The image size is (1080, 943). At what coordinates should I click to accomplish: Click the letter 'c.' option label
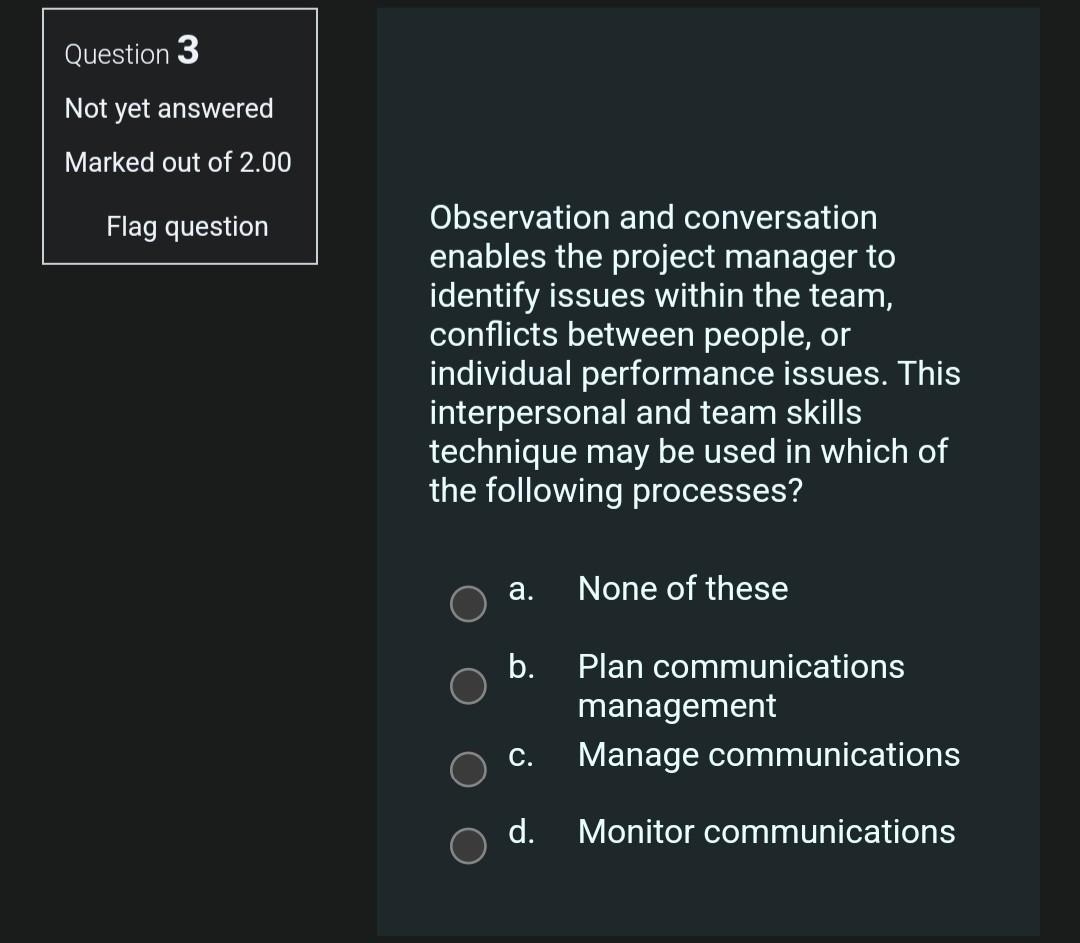520,754
